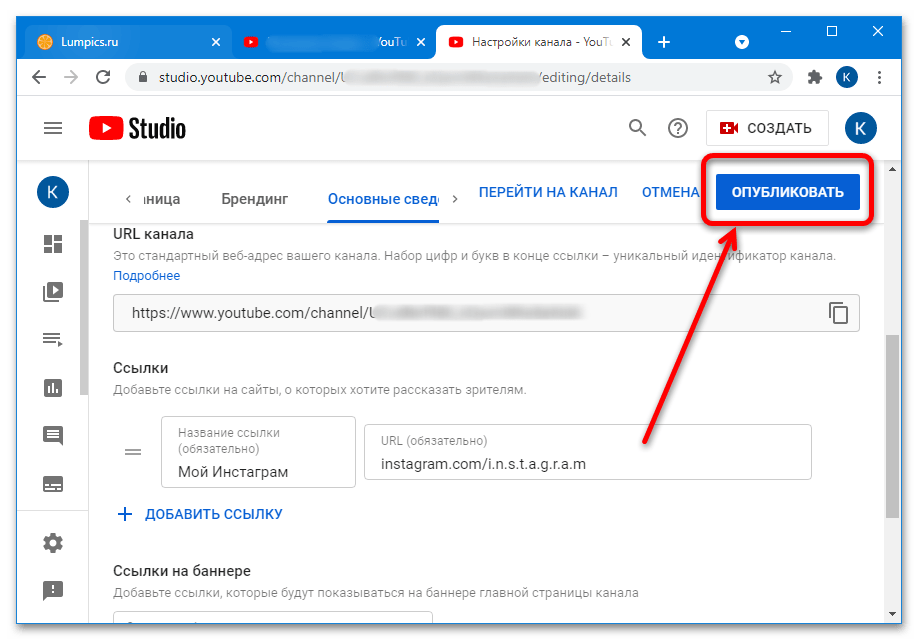
Task: Click the ОПУБЛИКОВАТЬ button
Action: point(787,192)
